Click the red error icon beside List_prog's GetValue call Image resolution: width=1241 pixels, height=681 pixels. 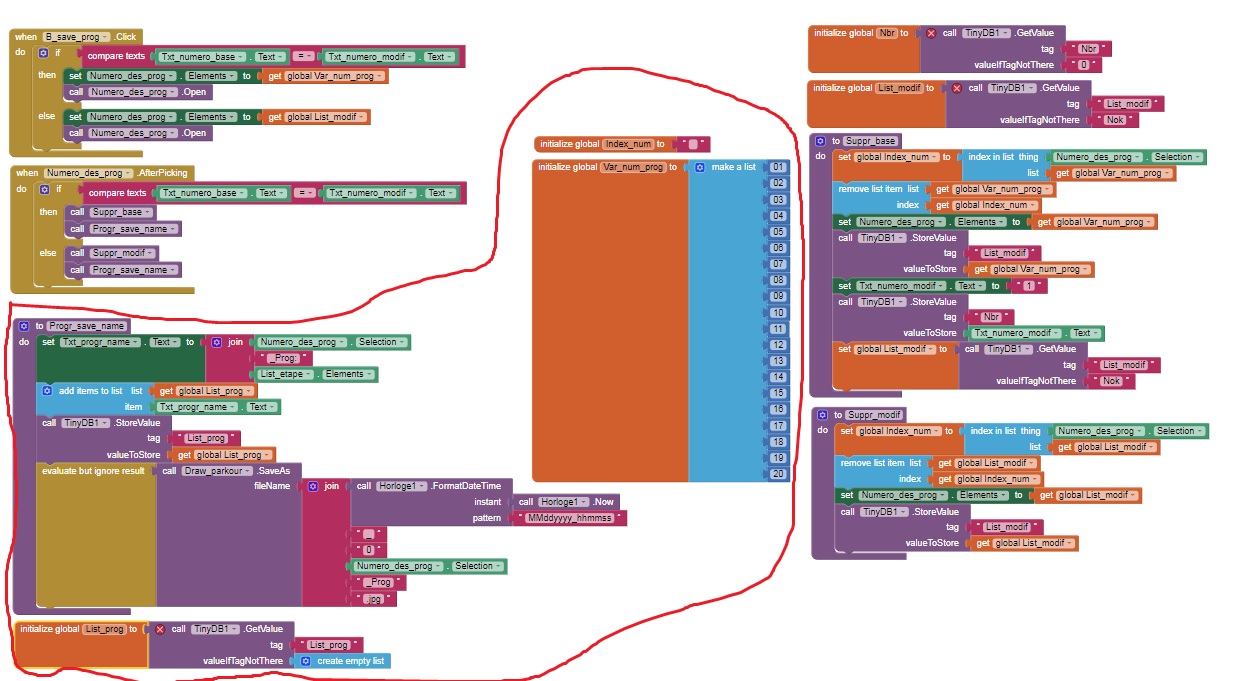click(160, 628)
